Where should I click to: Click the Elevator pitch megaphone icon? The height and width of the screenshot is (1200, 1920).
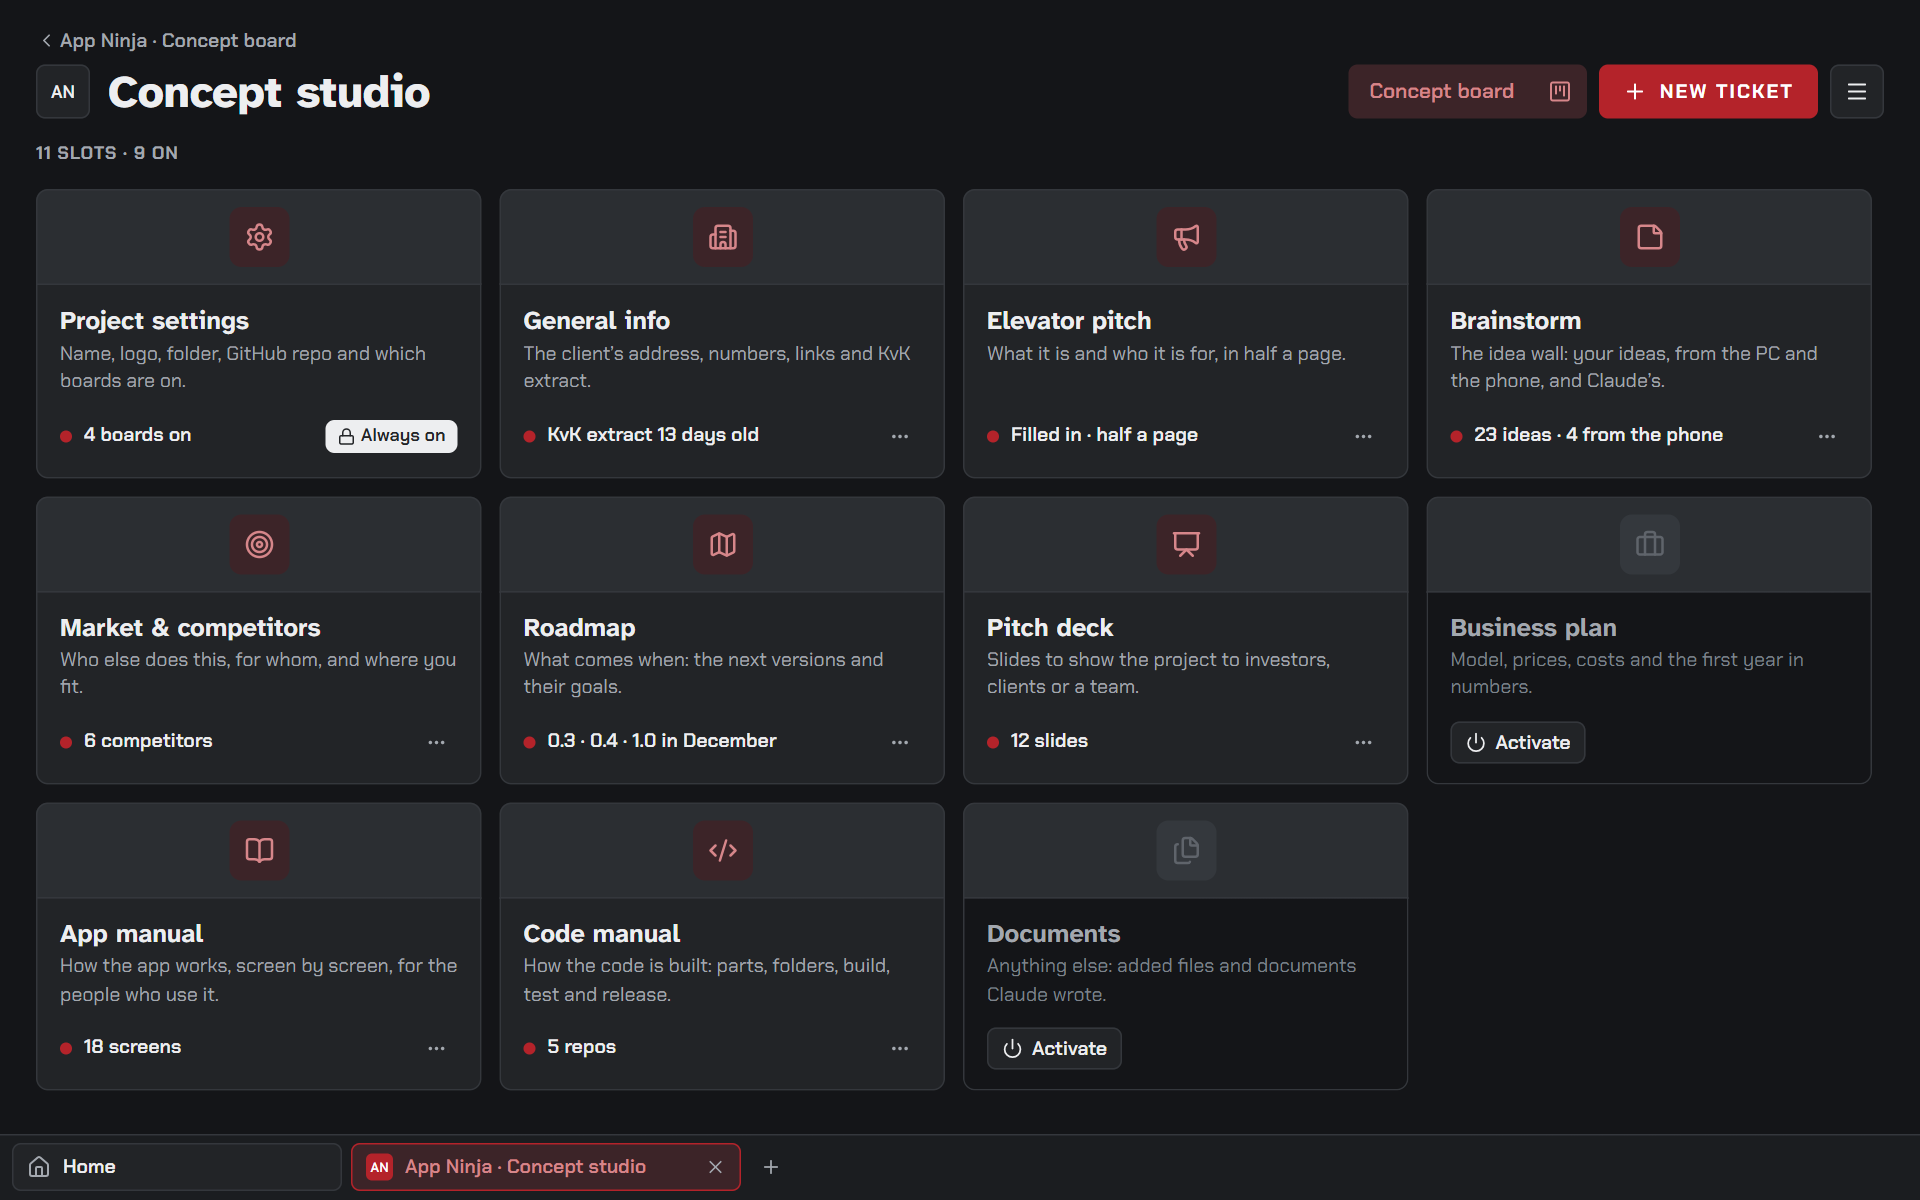[1186, 237]
